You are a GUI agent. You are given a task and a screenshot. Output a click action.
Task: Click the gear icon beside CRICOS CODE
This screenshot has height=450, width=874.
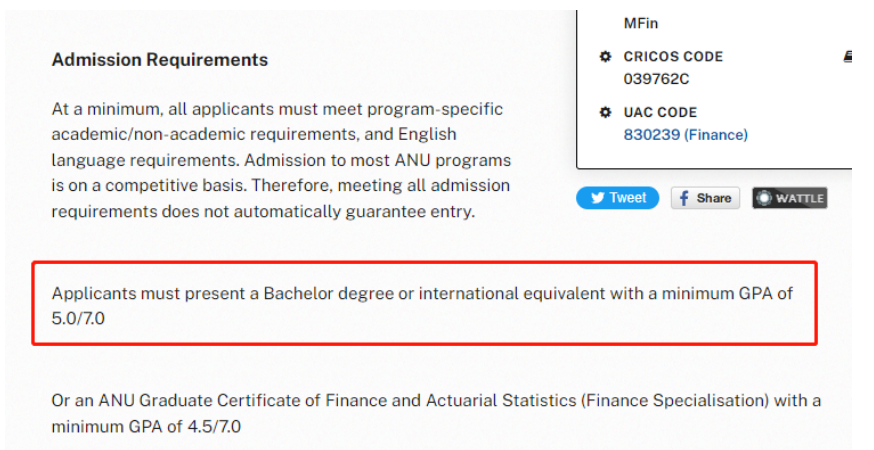pos(605,56)
